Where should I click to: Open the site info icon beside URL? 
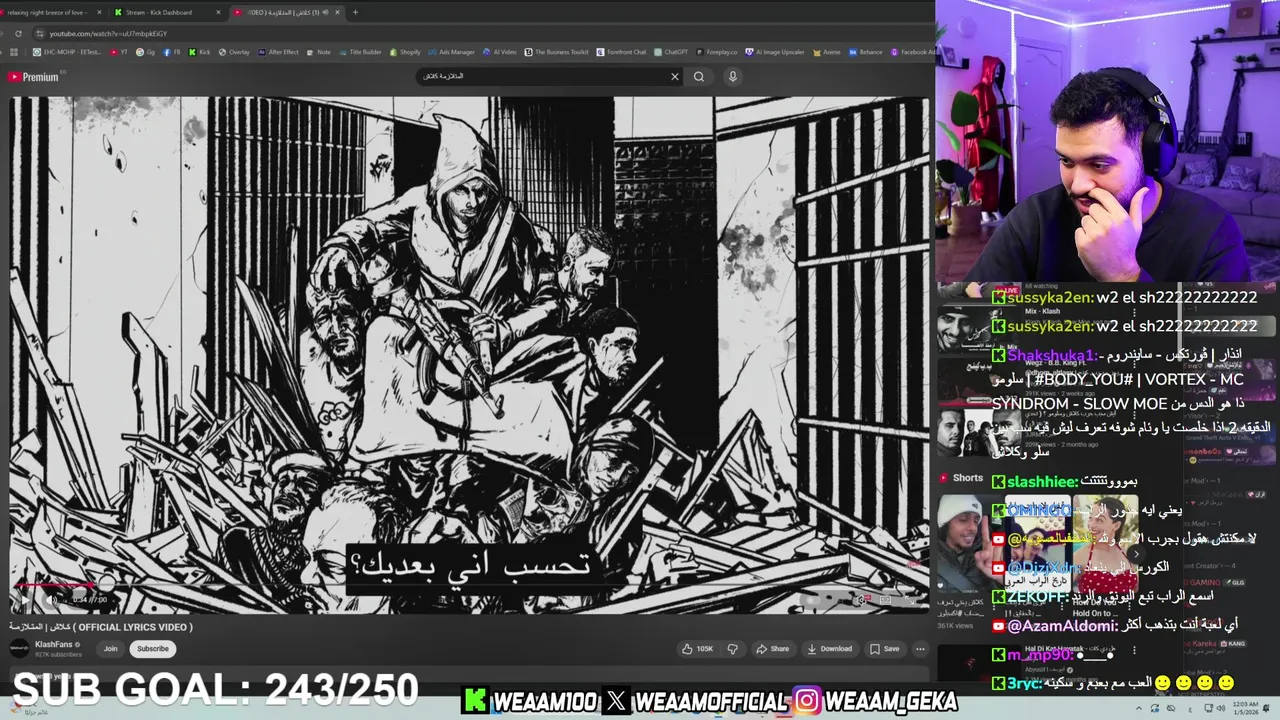tap(38, 33)
